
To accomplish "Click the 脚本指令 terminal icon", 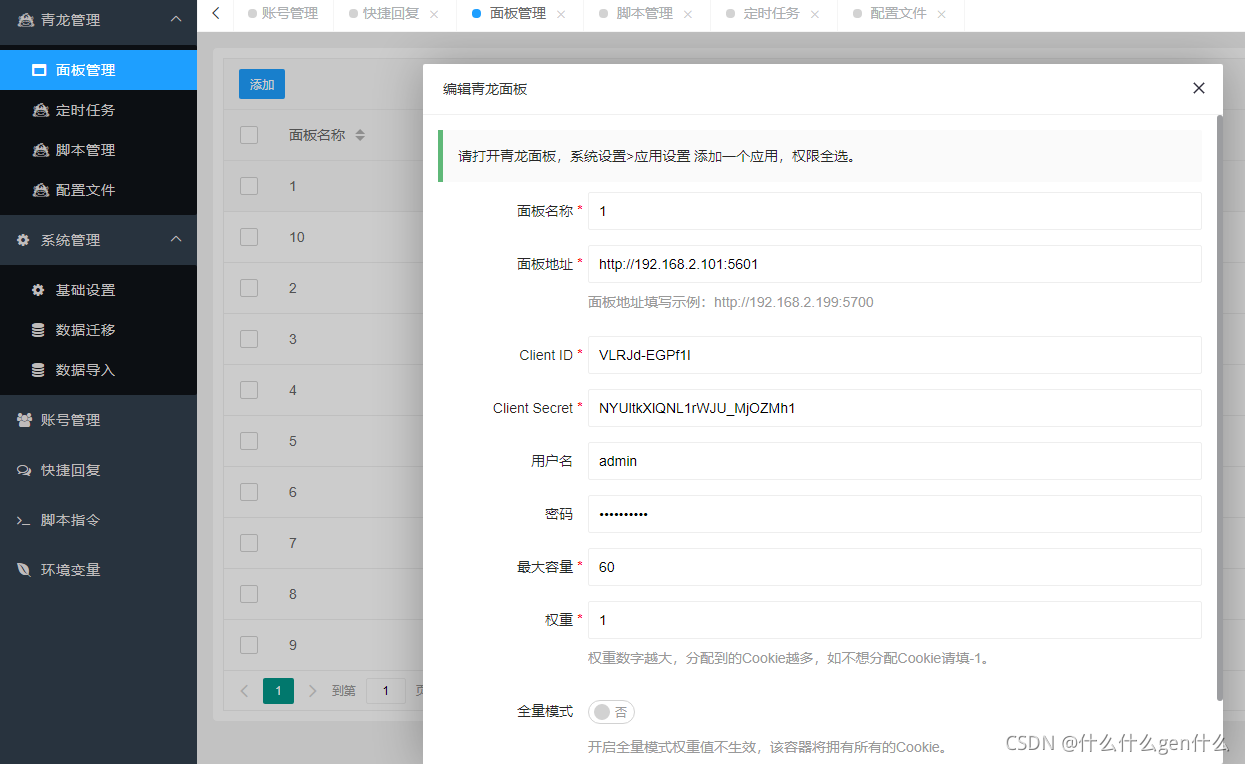I will click(x=24, y=520).
